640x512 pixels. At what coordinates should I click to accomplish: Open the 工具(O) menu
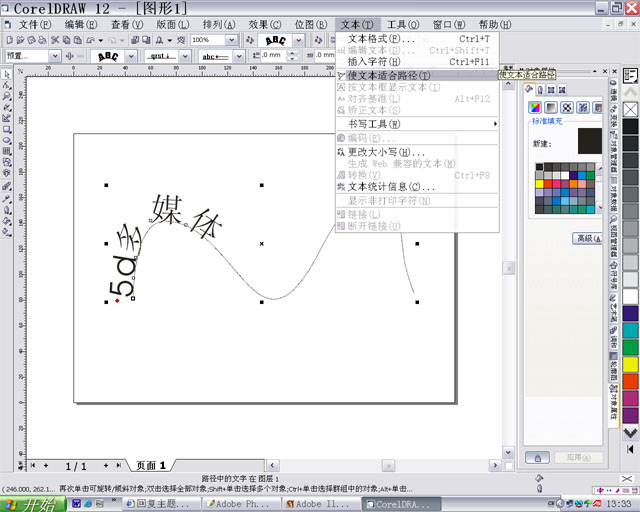coord(402,25)
